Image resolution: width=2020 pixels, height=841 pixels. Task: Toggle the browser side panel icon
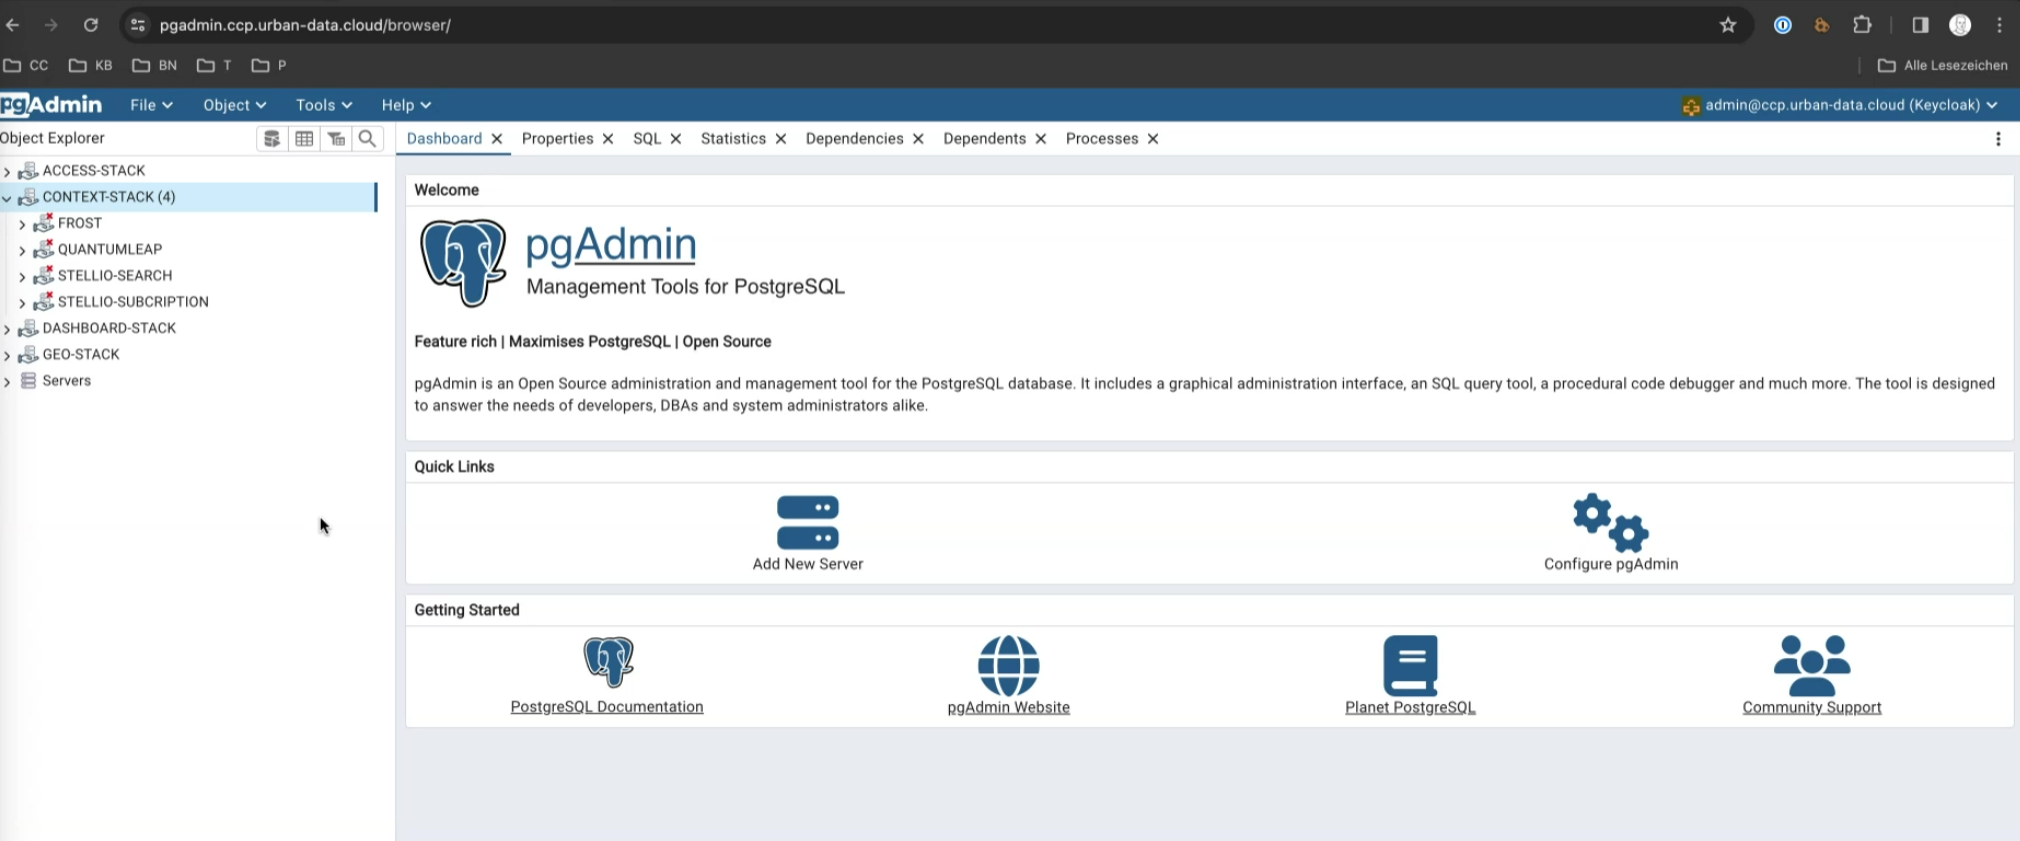[x=1920, y=25]
